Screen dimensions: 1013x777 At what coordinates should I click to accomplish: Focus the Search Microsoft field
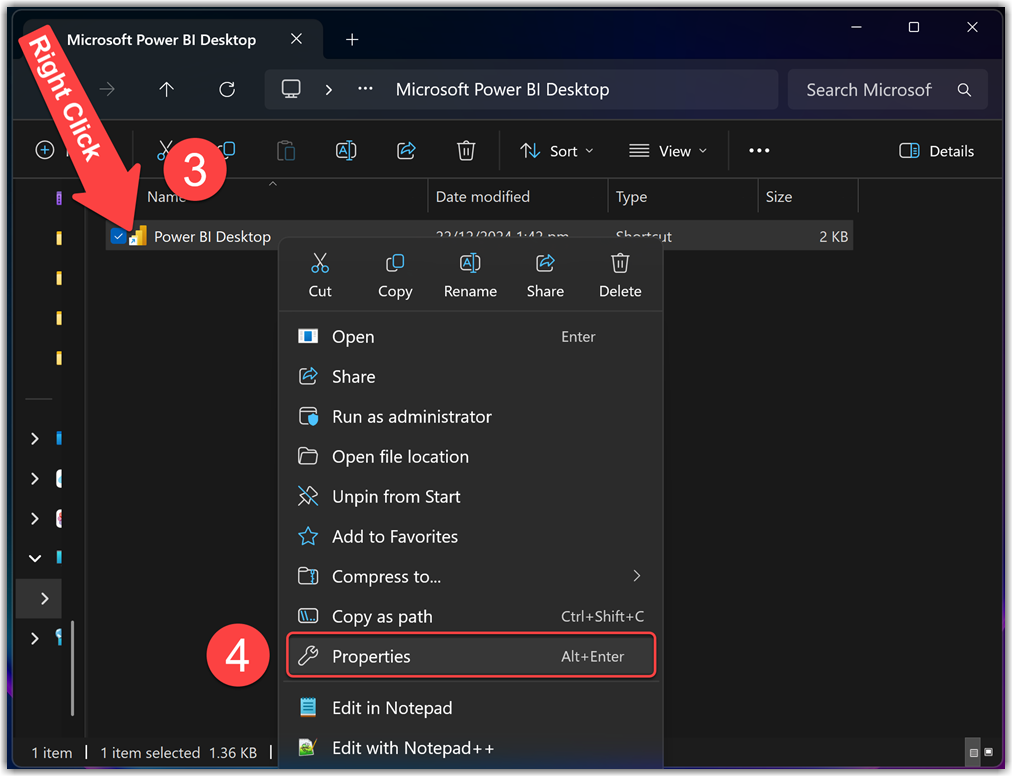(x=868, y=90)
